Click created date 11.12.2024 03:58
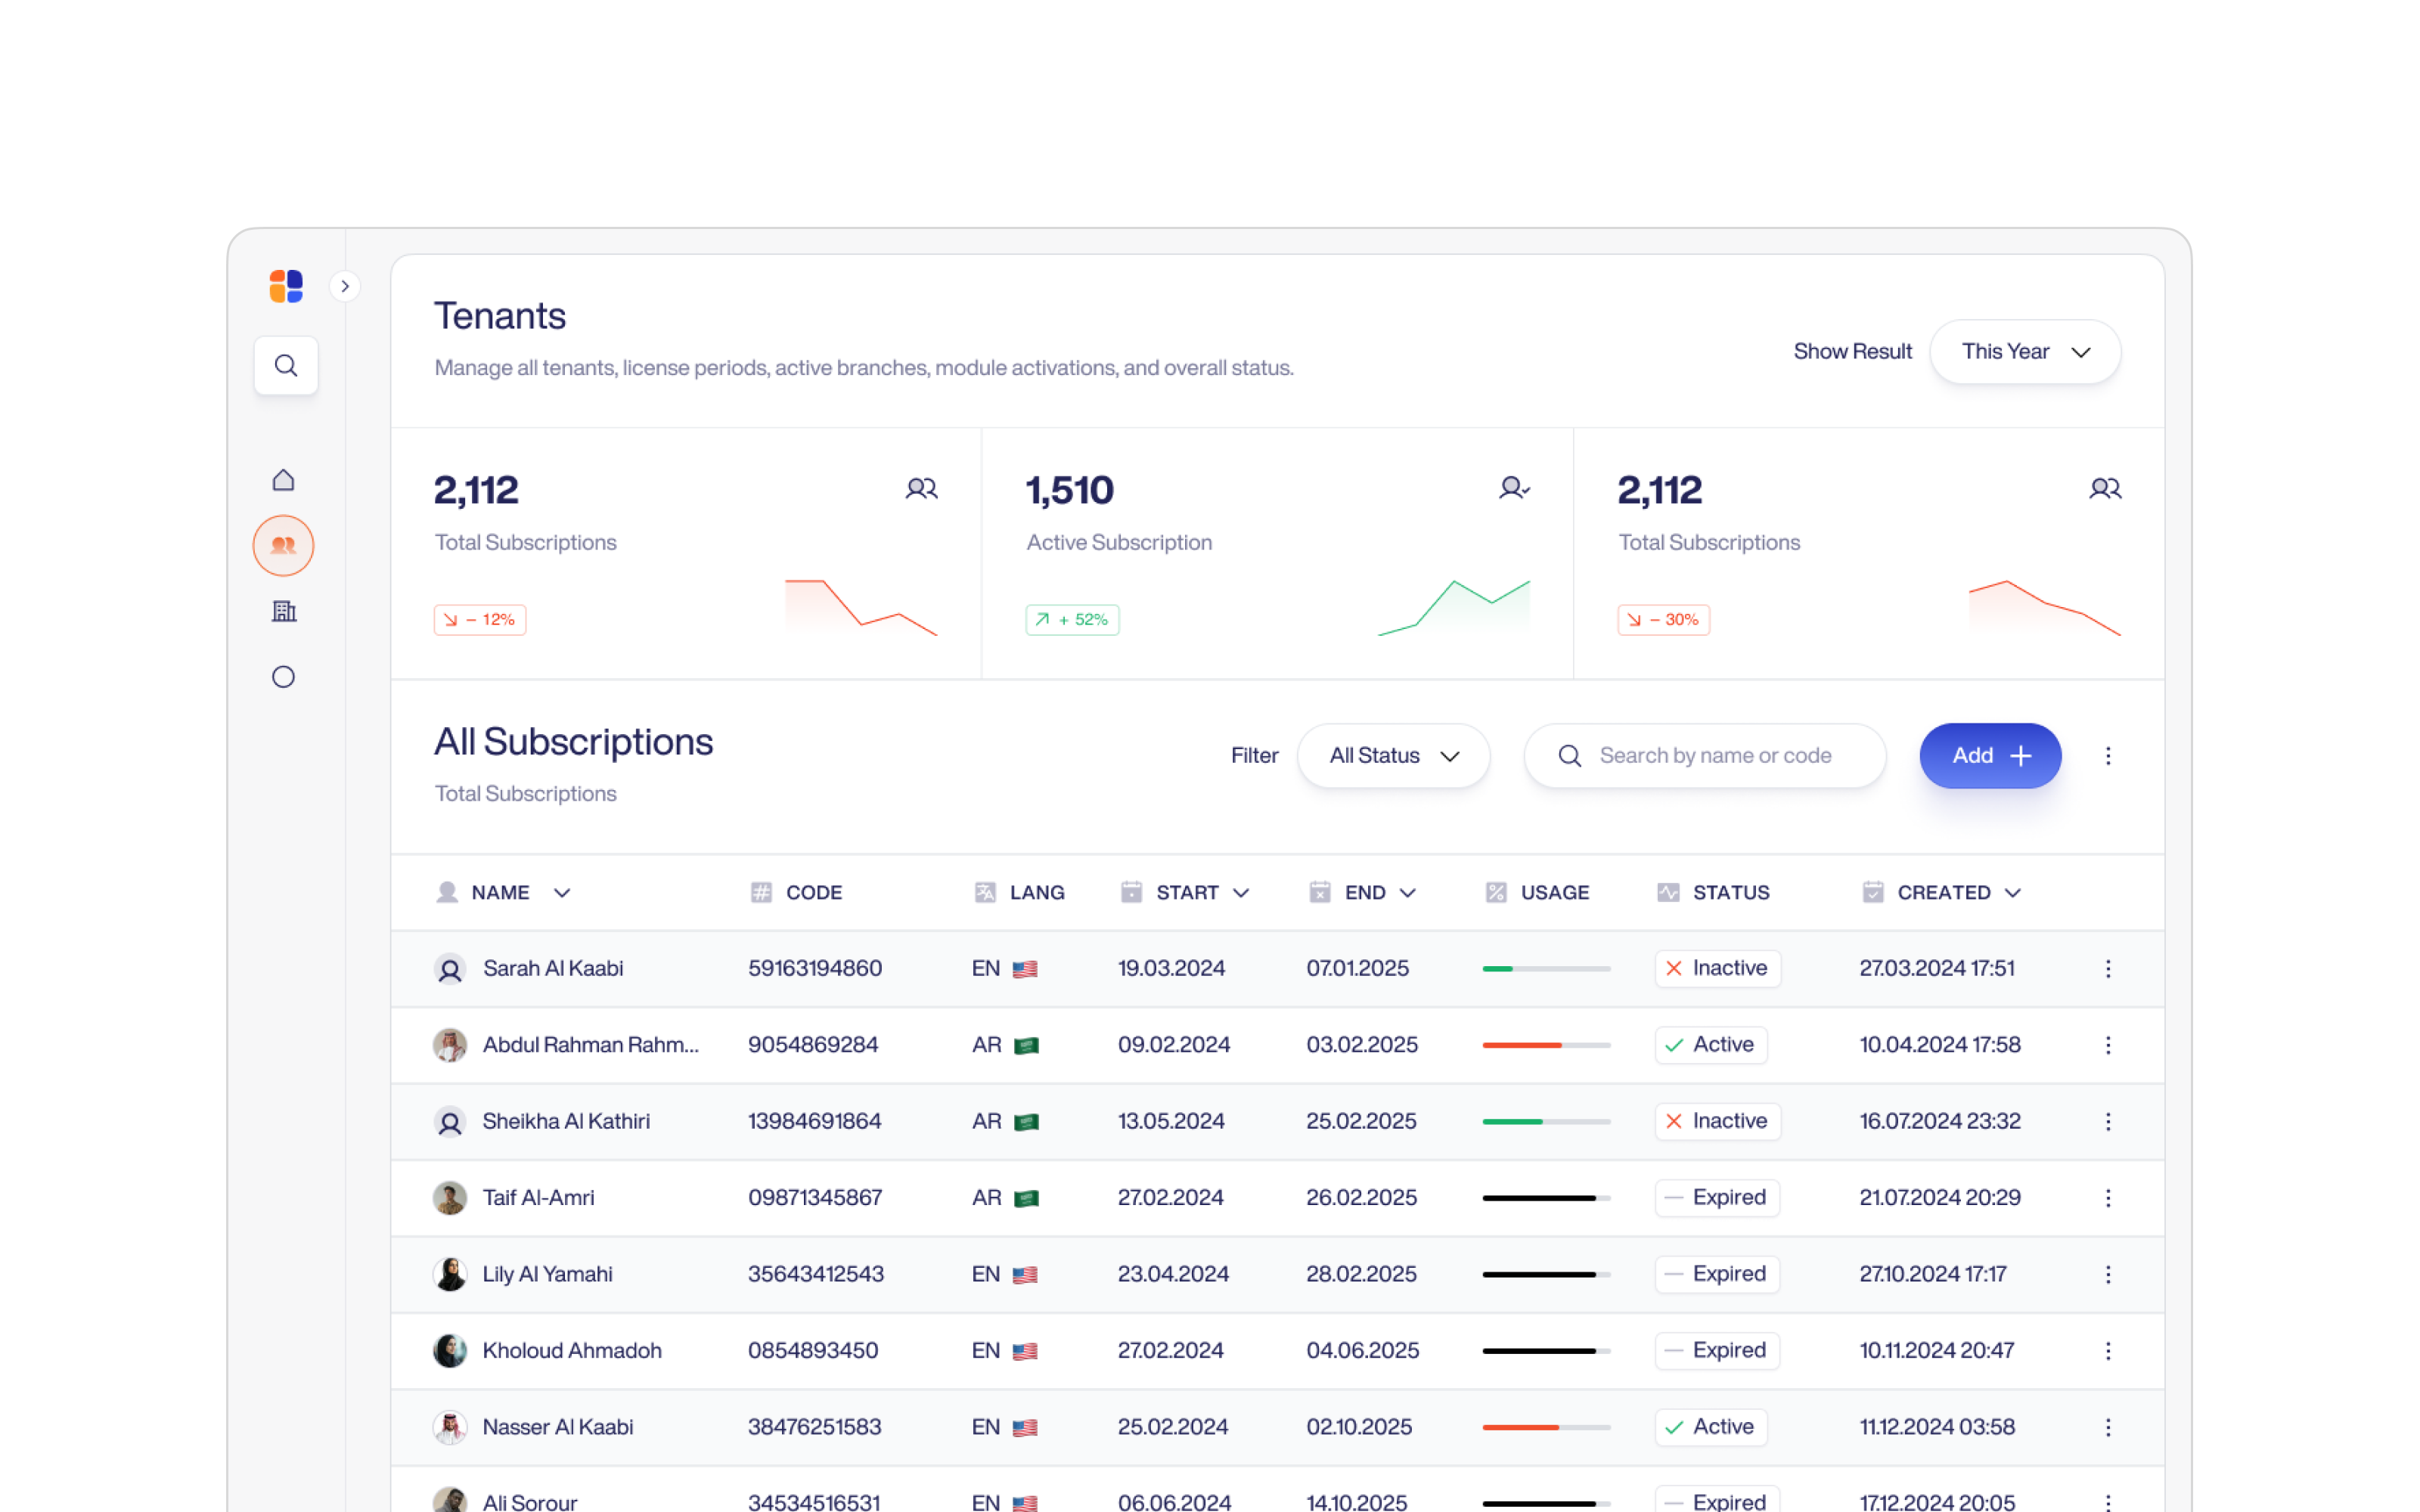This screenshot has width=2420, height=1512. pos(1937,1428)
